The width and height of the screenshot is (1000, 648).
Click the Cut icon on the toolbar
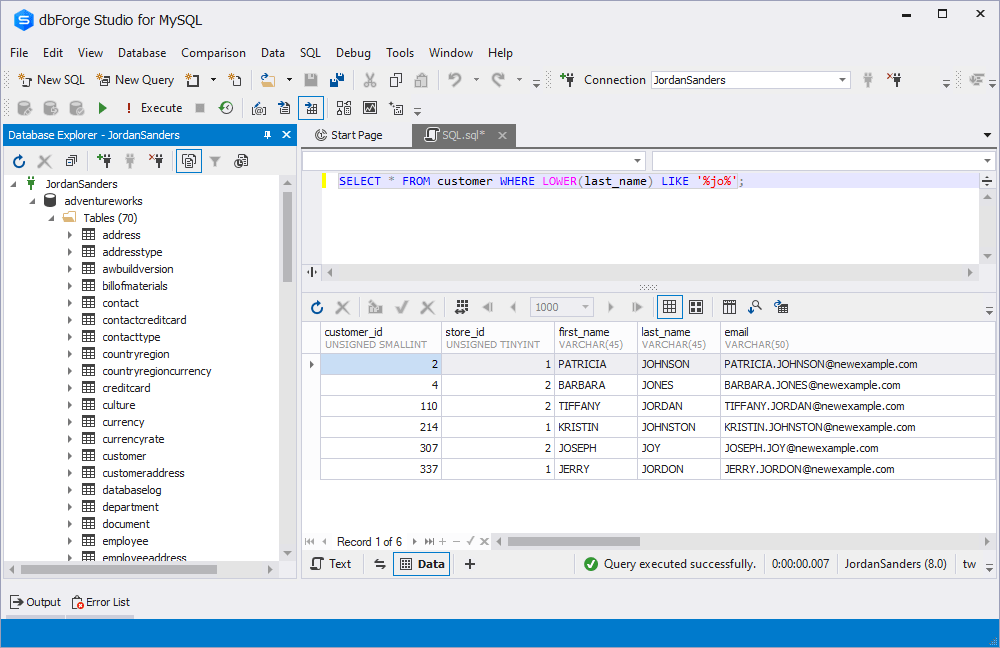point(369,79)
